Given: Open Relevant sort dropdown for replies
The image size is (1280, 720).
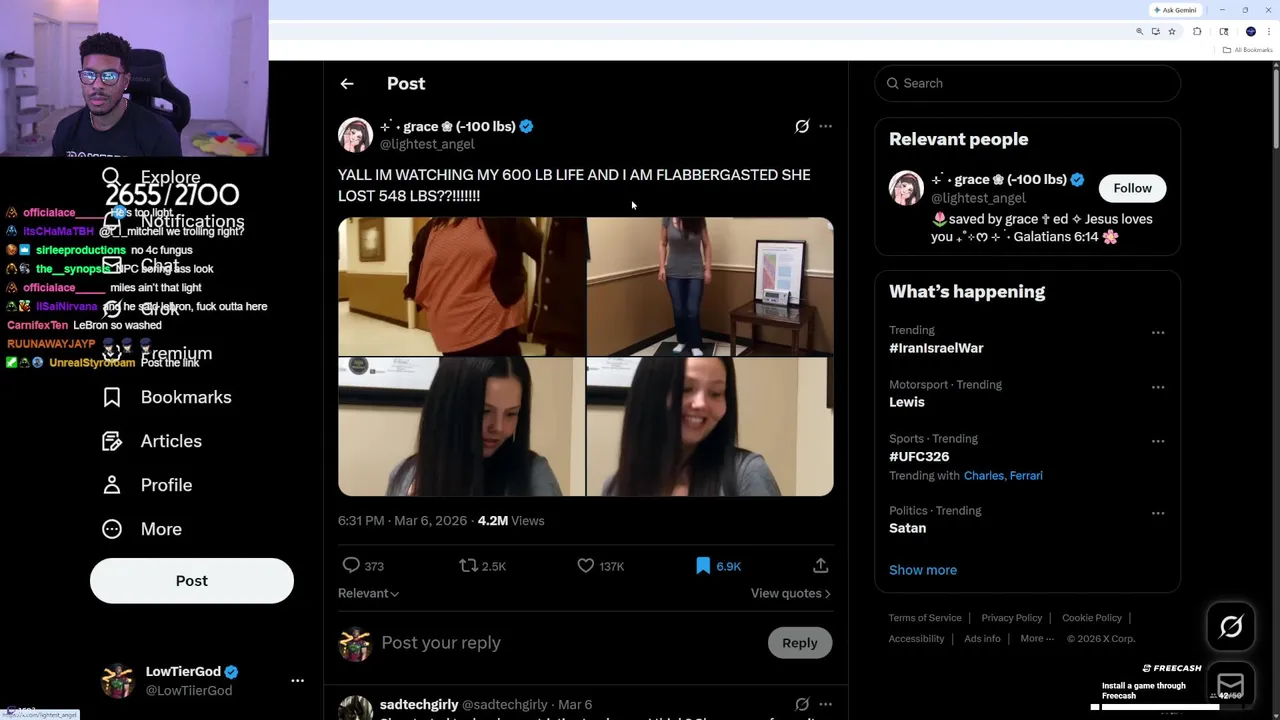Looking at the screenshot, I should 368,593.
